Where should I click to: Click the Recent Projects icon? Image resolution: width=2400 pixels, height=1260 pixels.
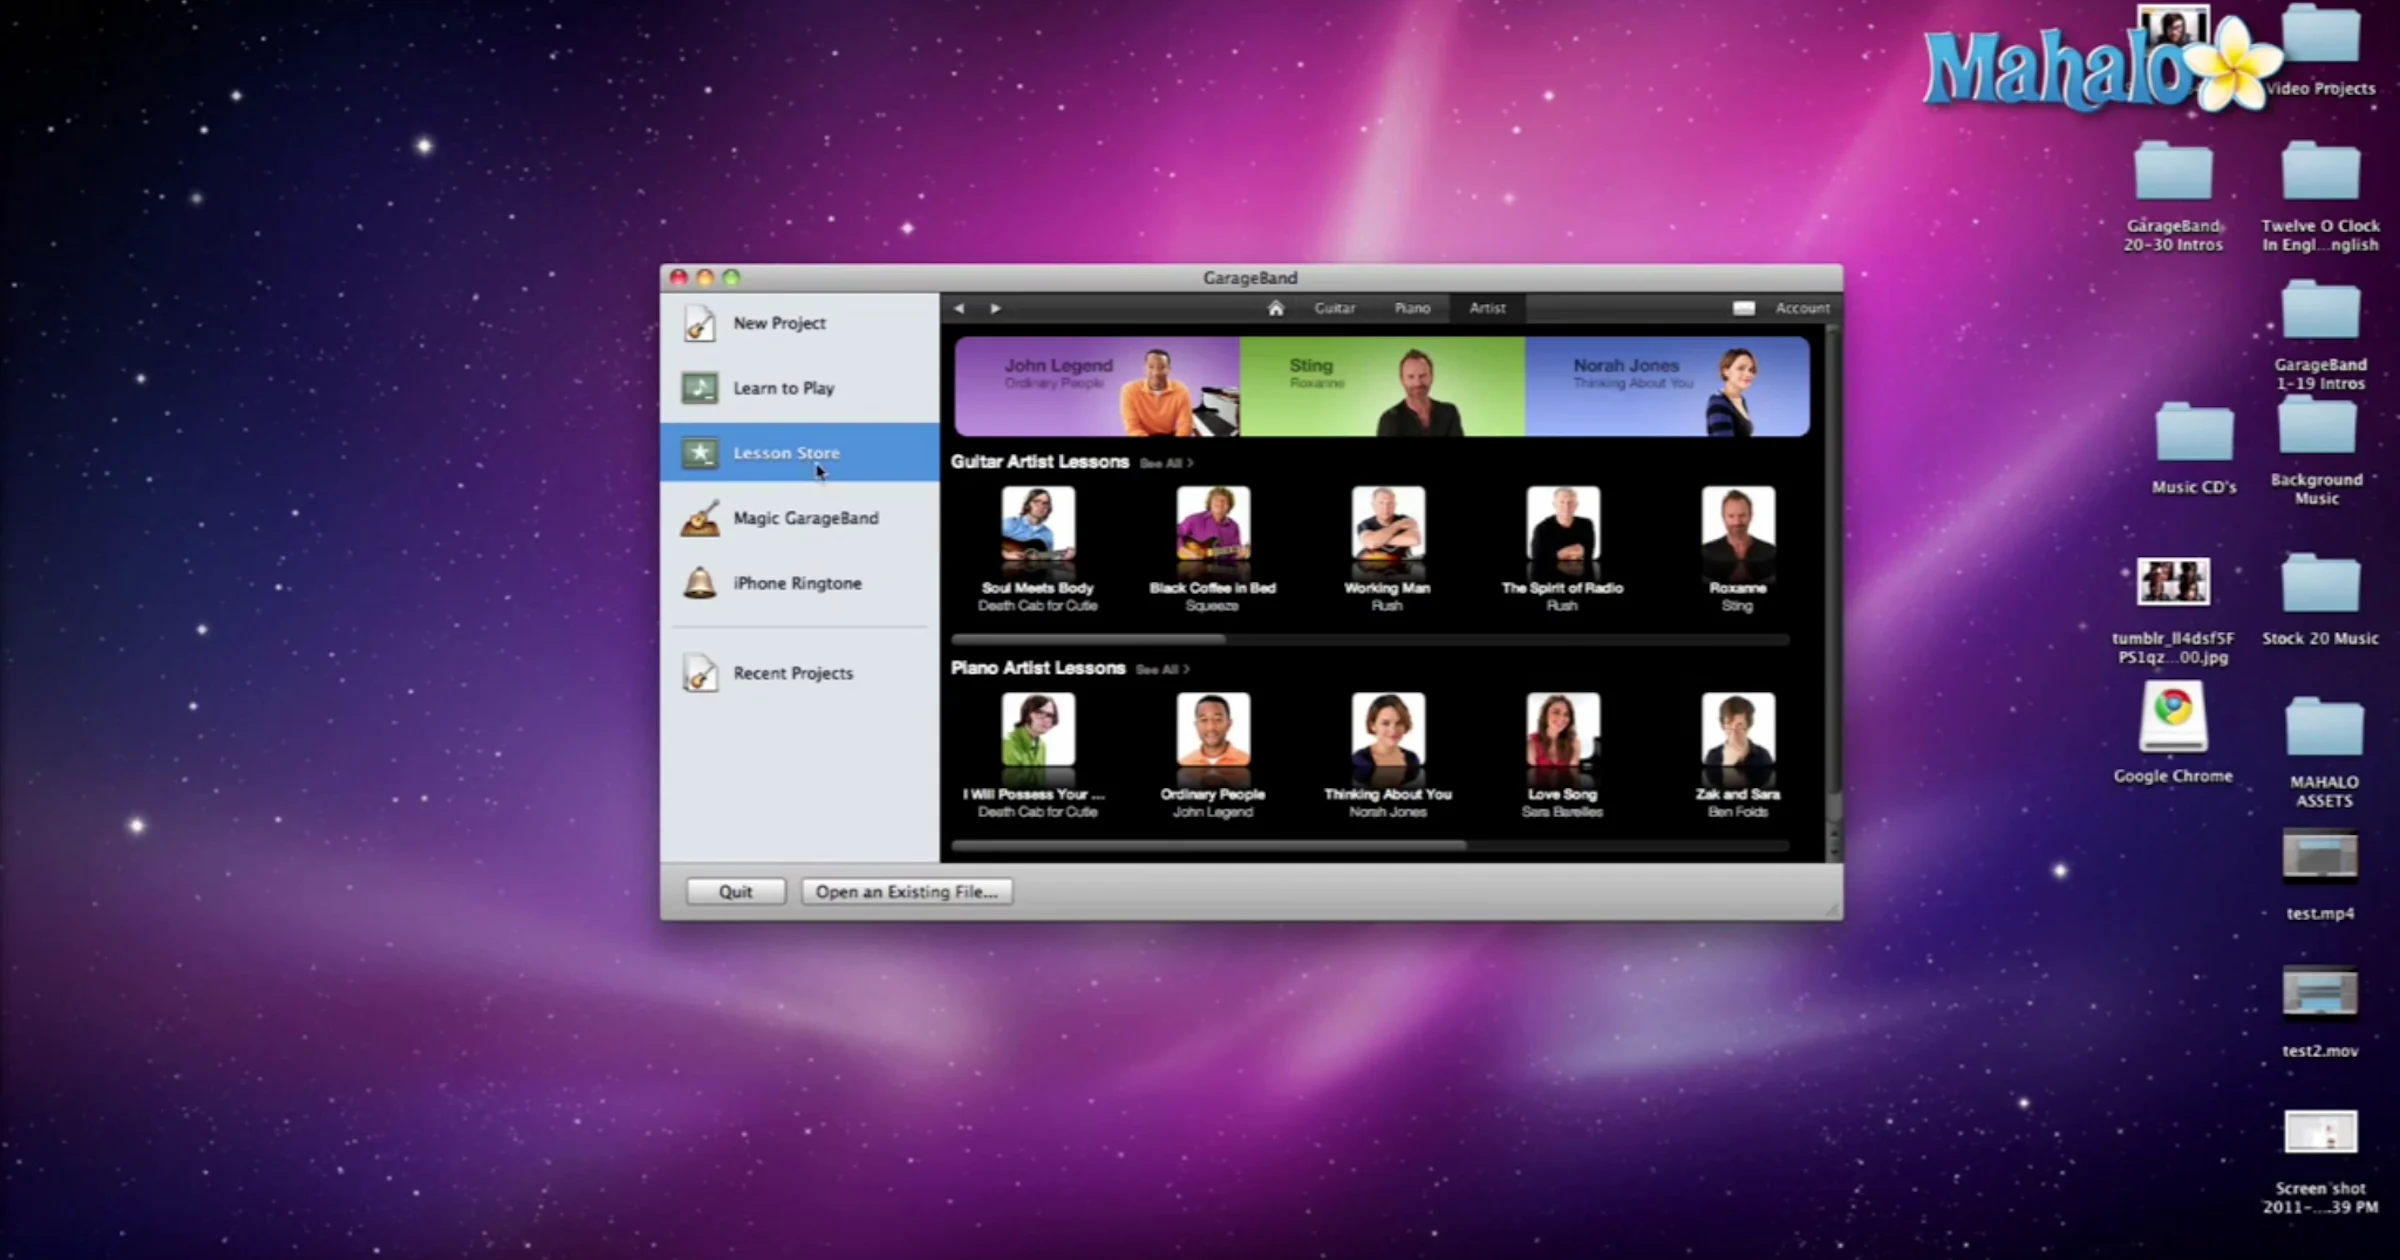tap(699, 673)
